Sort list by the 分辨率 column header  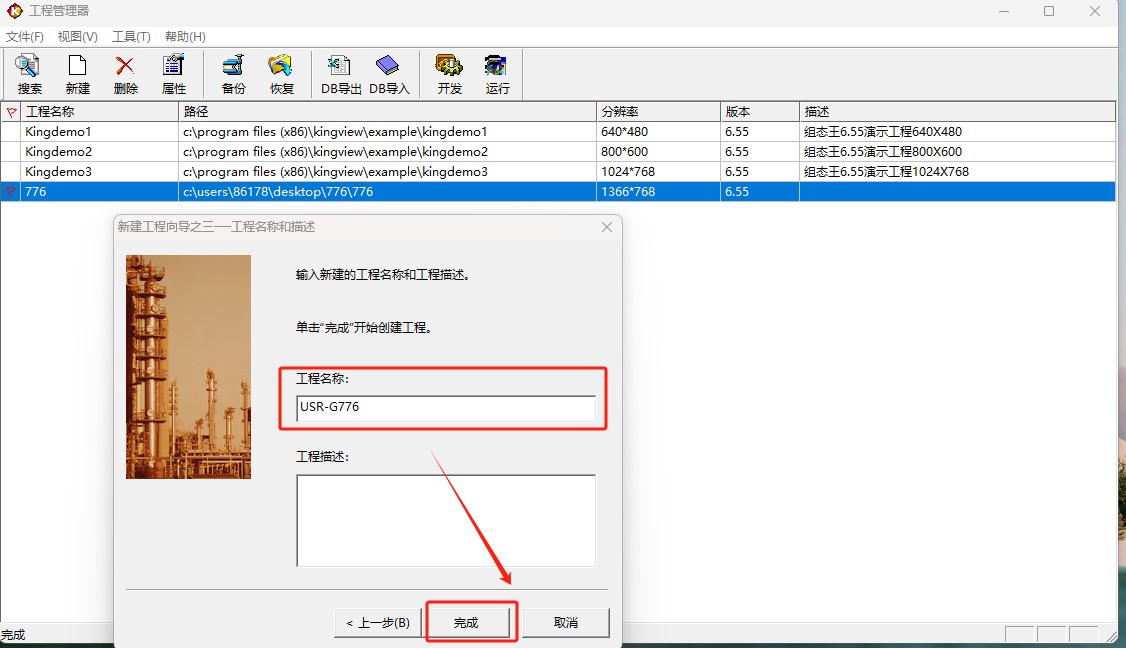[x=658, y=112]
